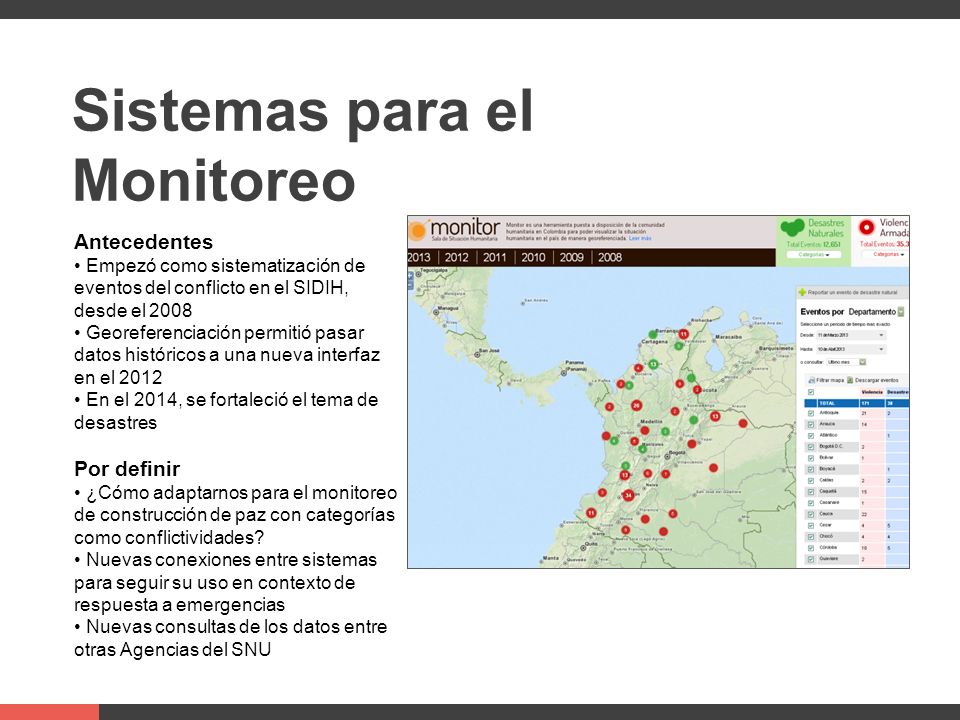The image size is (960, 720).
Task: Select the 2013 year tab
Action: [419, 258]
